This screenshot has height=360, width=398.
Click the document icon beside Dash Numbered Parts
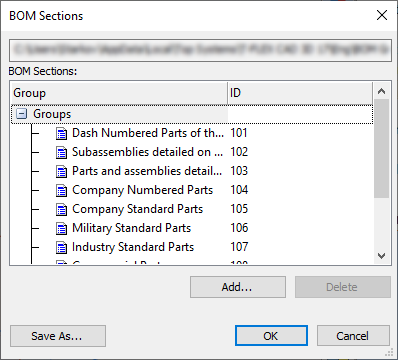point(61,133)
